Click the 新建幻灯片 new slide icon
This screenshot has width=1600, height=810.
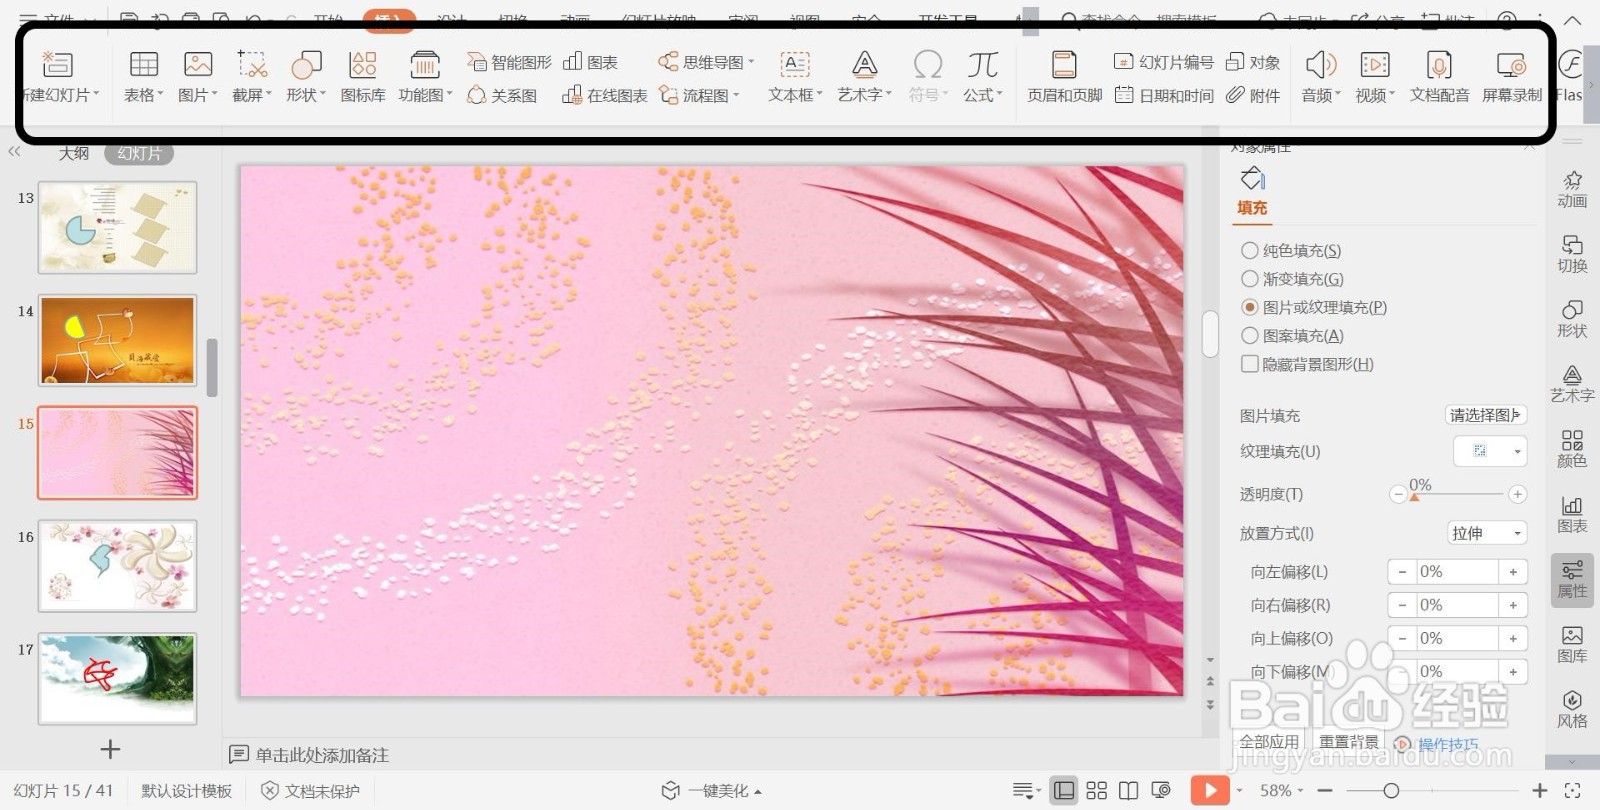57,65
